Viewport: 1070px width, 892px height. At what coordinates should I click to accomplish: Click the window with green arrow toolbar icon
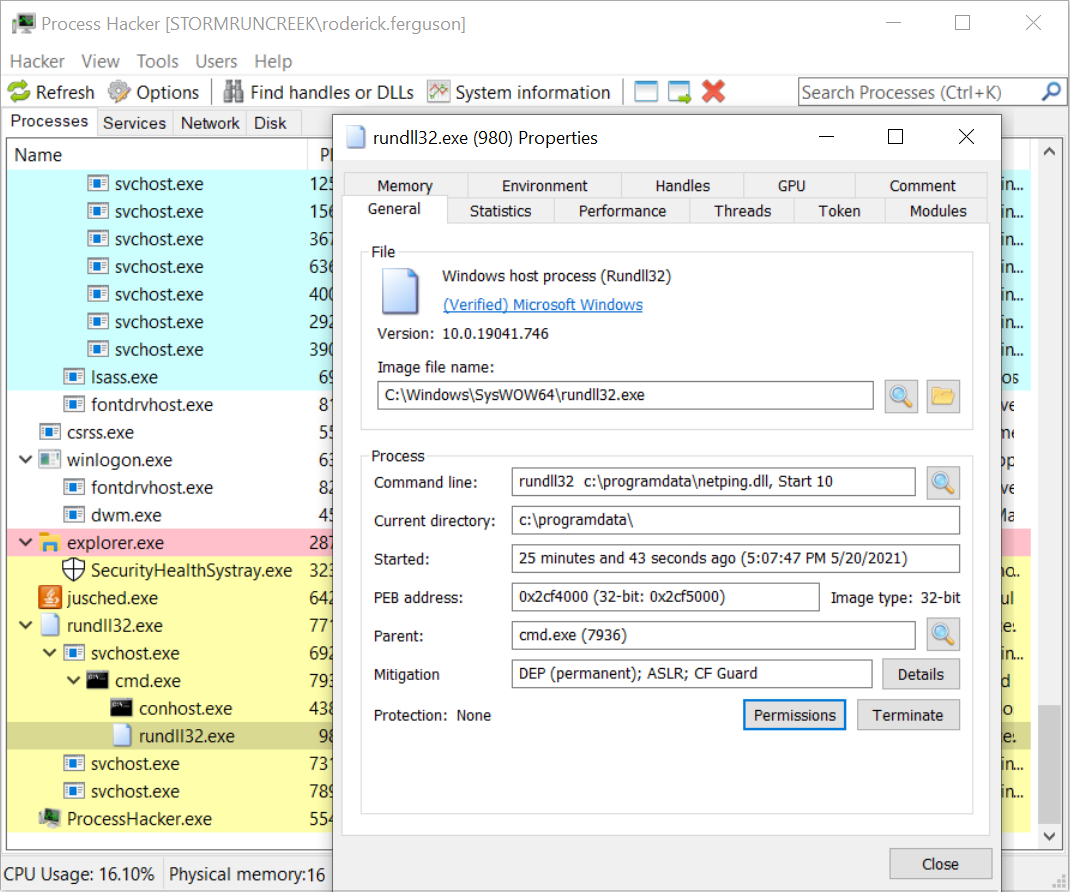tap(680, 91)
